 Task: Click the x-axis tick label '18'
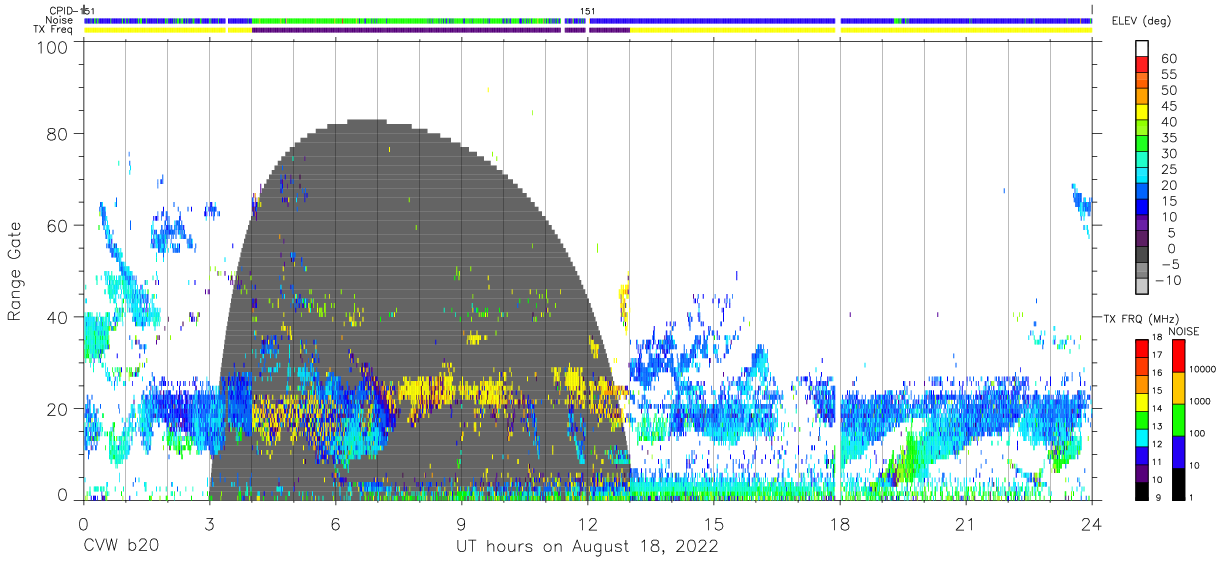click(840, 524)
